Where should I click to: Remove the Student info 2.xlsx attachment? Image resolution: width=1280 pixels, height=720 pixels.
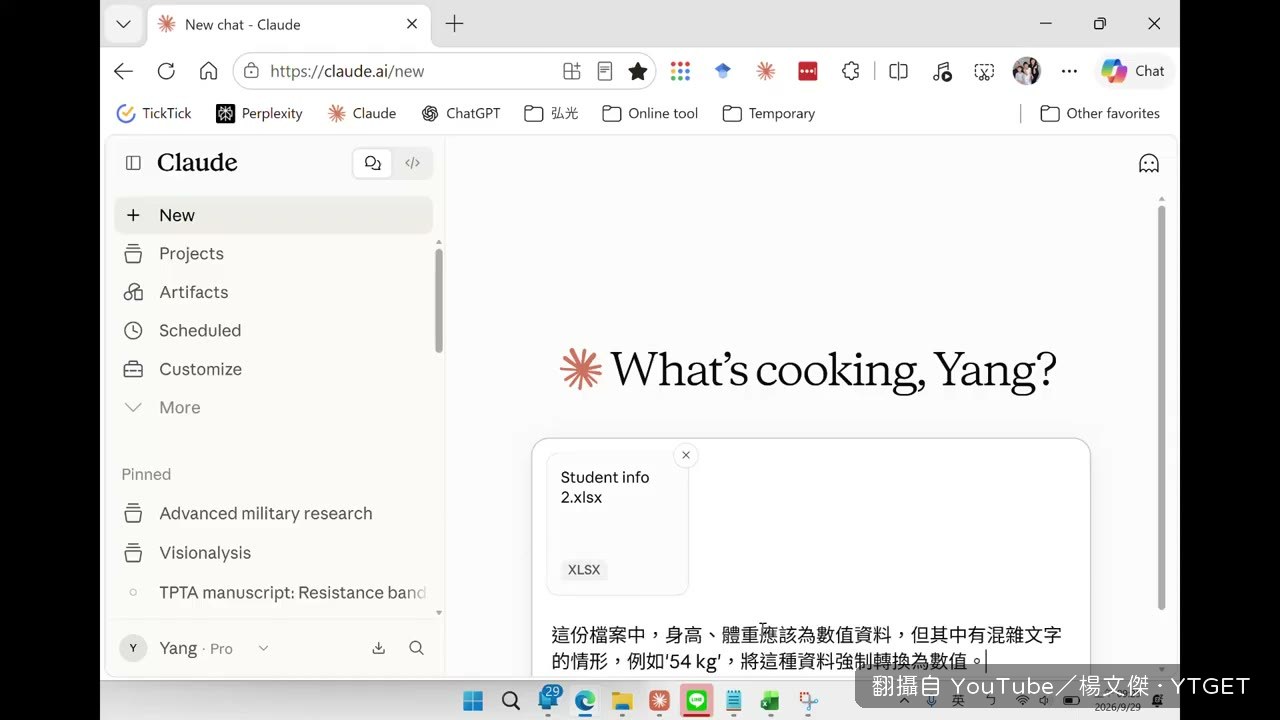pyautogui.click(x=686, y=455)
